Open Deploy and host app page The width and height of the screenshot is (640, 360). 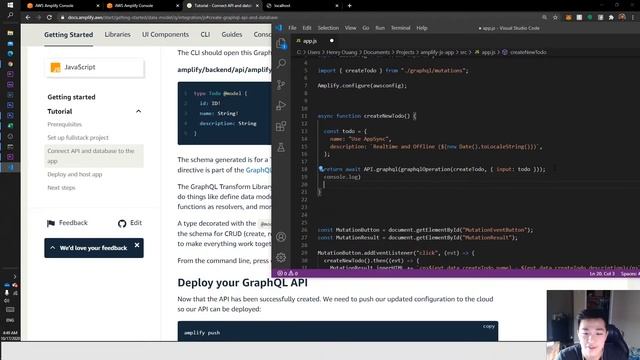pyautogui.click(x=75, y=174)
